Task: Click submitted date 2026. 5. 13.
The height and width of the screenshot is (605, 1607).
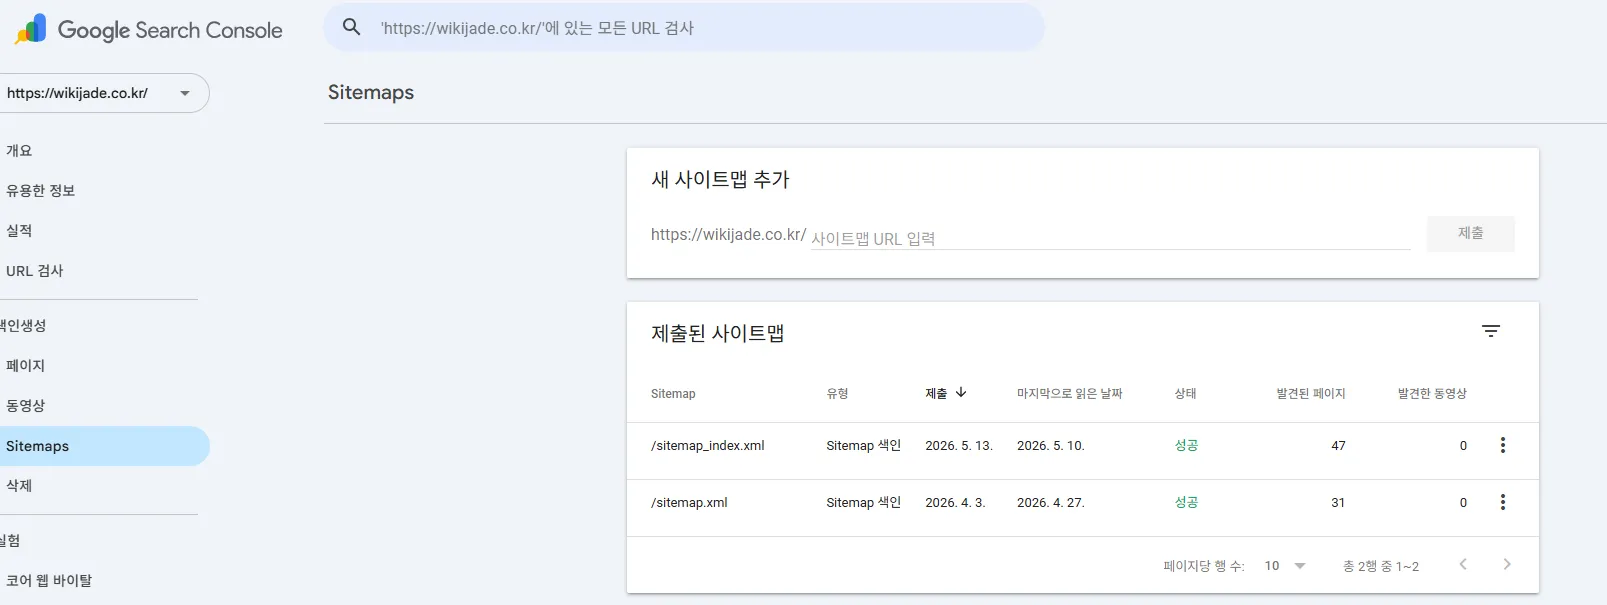Action: point(958,446)
